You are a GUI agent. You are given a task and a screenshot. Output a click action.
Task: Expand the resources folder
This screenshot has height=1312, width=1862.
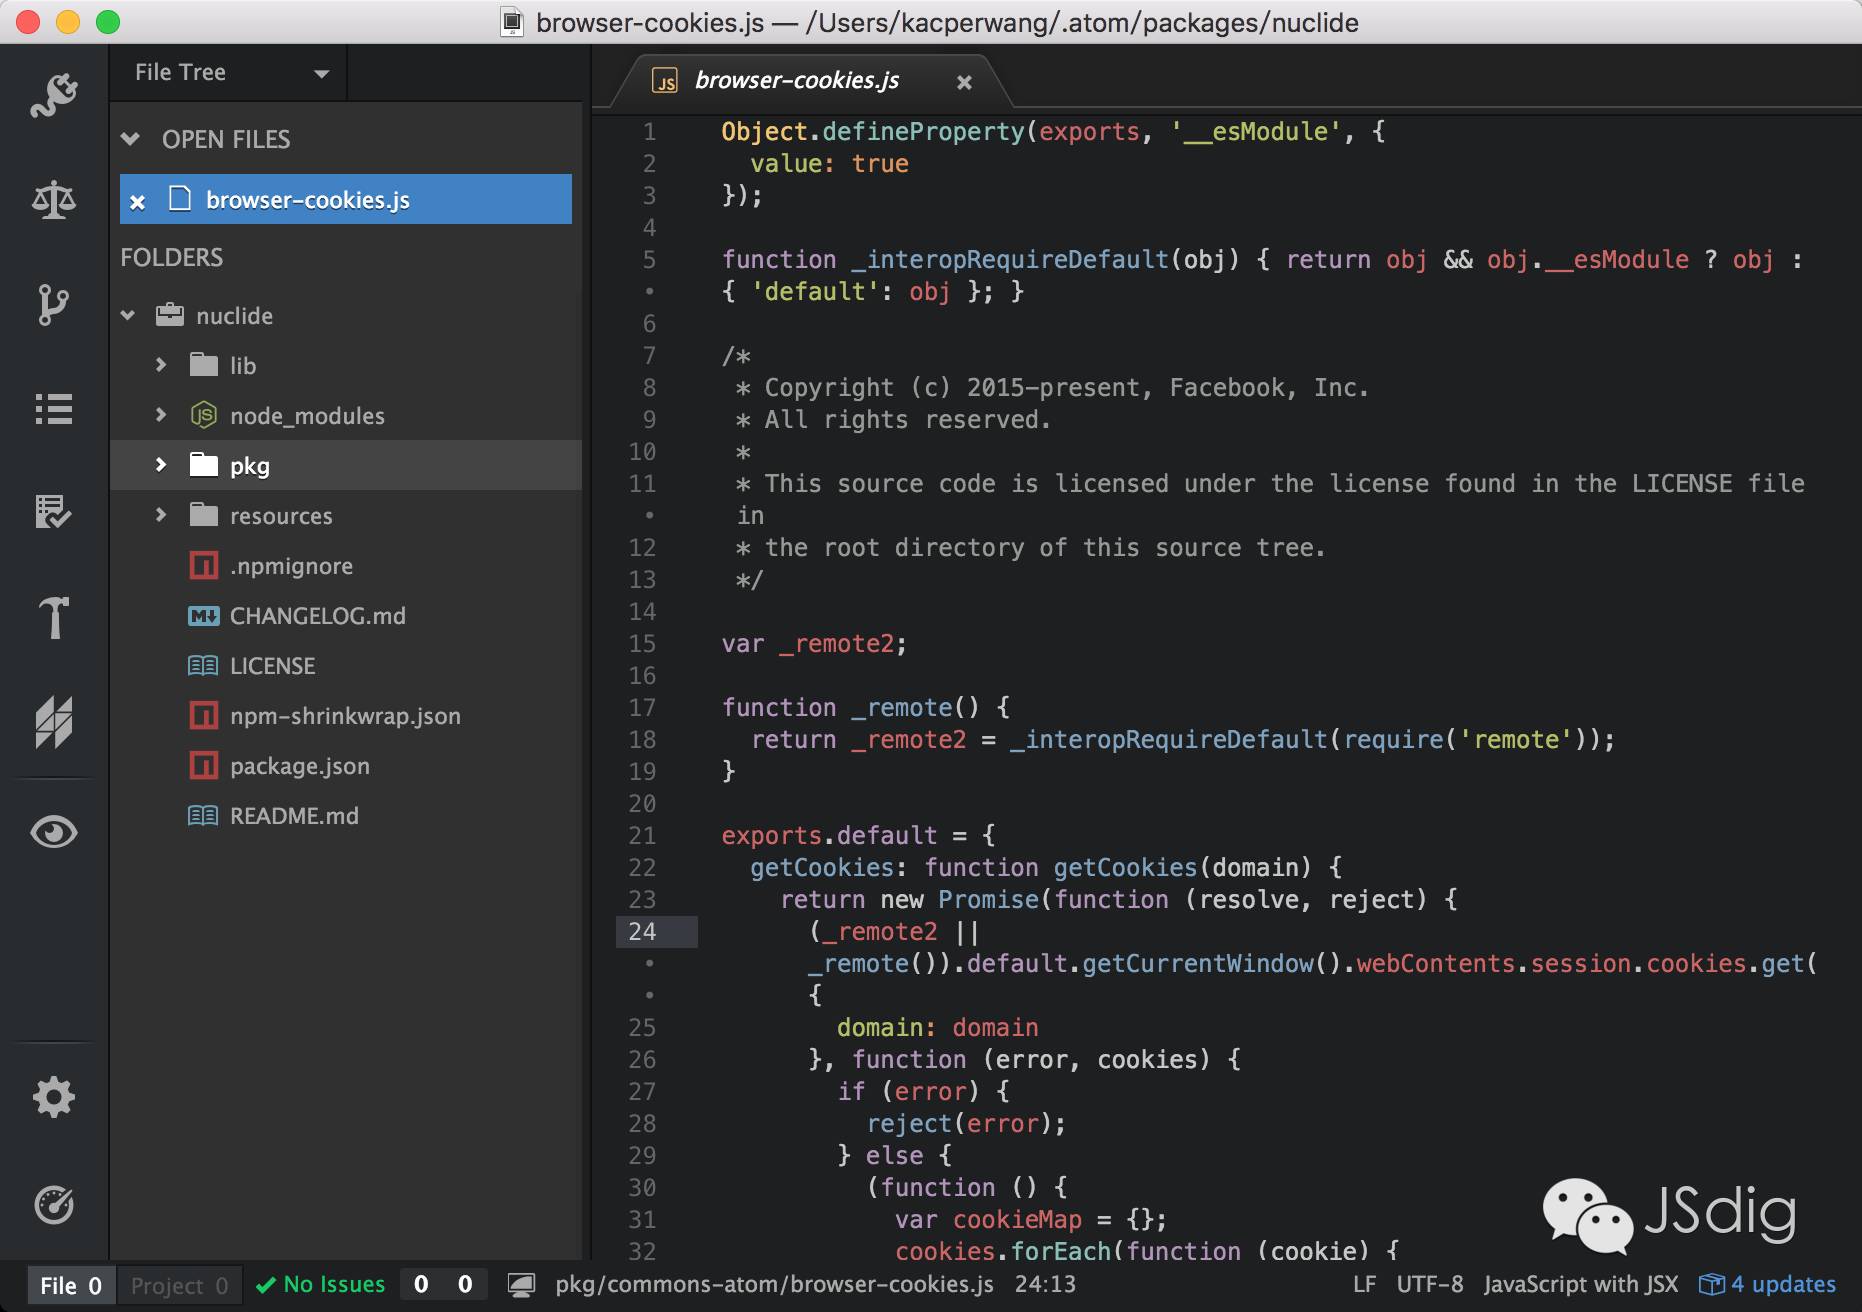click(161, 515)
